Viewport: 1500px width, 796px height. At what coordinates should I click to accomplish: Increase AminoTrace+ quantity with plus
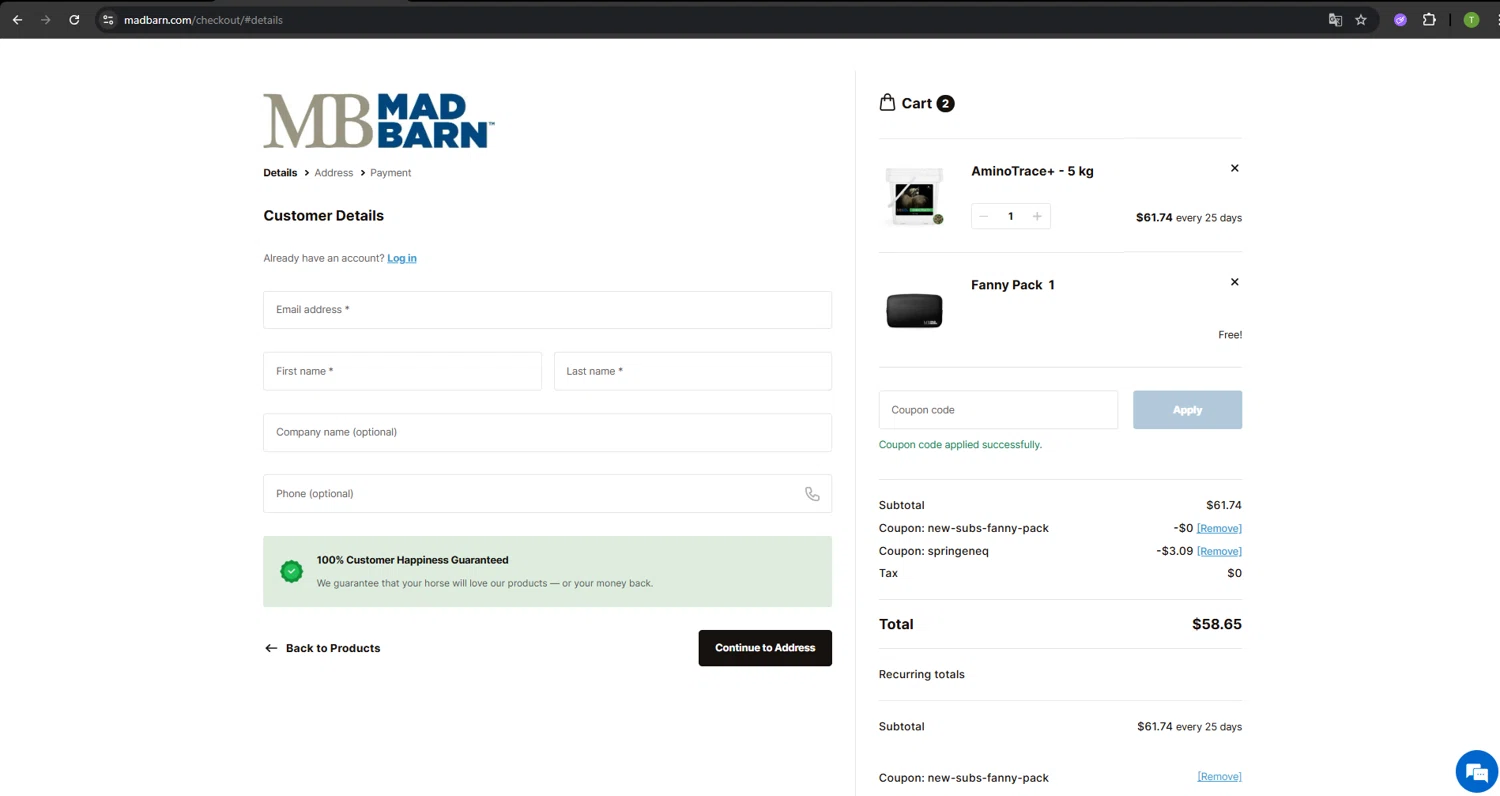pos(1037,216)
